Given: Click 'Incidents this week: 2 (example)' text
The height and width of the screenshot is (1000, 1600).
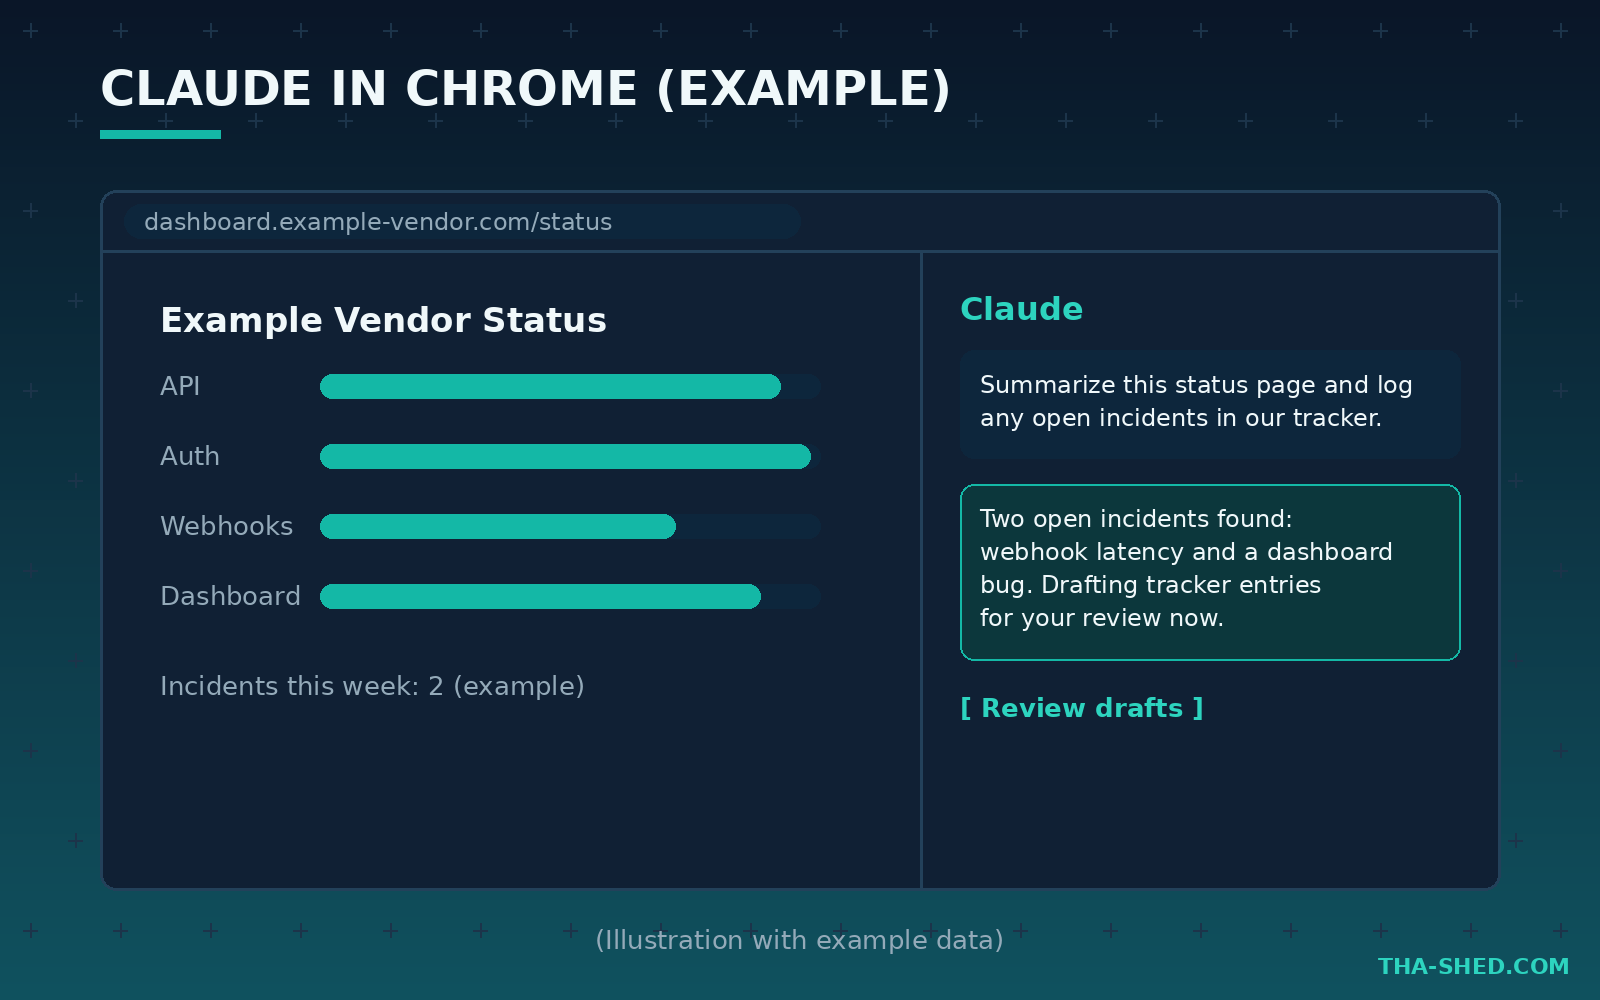Looking at the screenshot, I should click(372, 686).
